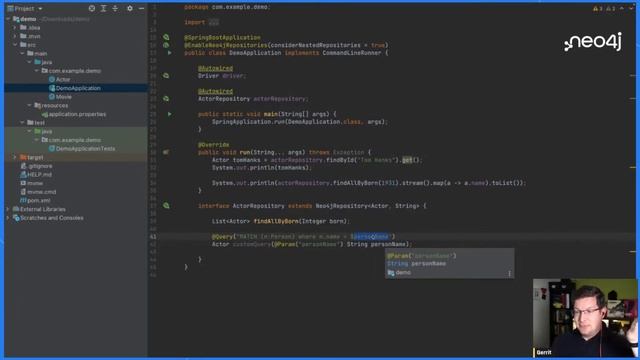Click Expand All in Project panel toolbar
640x360 pixels.
(x=103, y=8)
